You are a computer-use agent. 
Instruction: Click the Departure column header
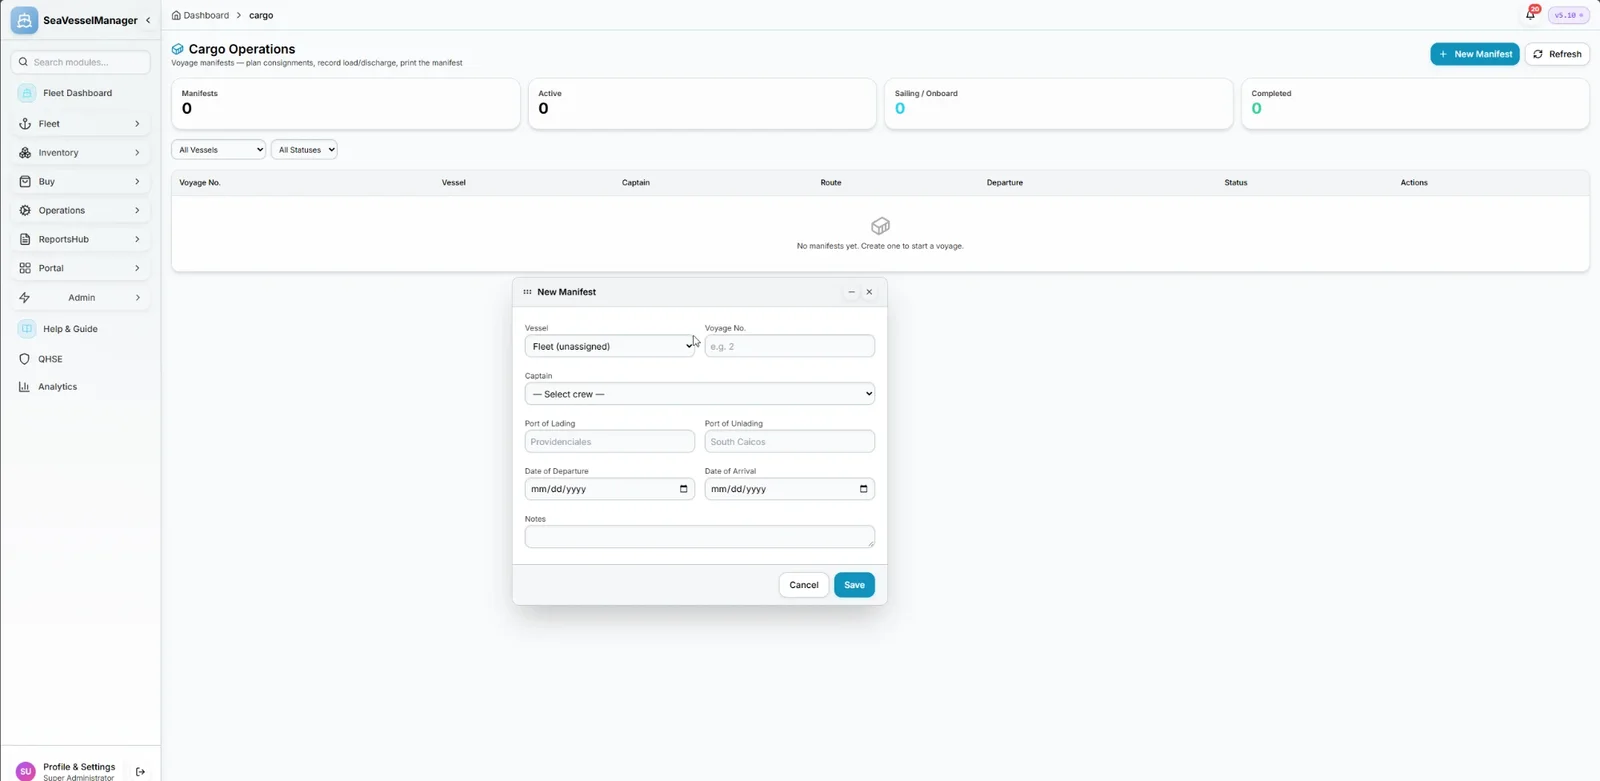click(1004, 183)
